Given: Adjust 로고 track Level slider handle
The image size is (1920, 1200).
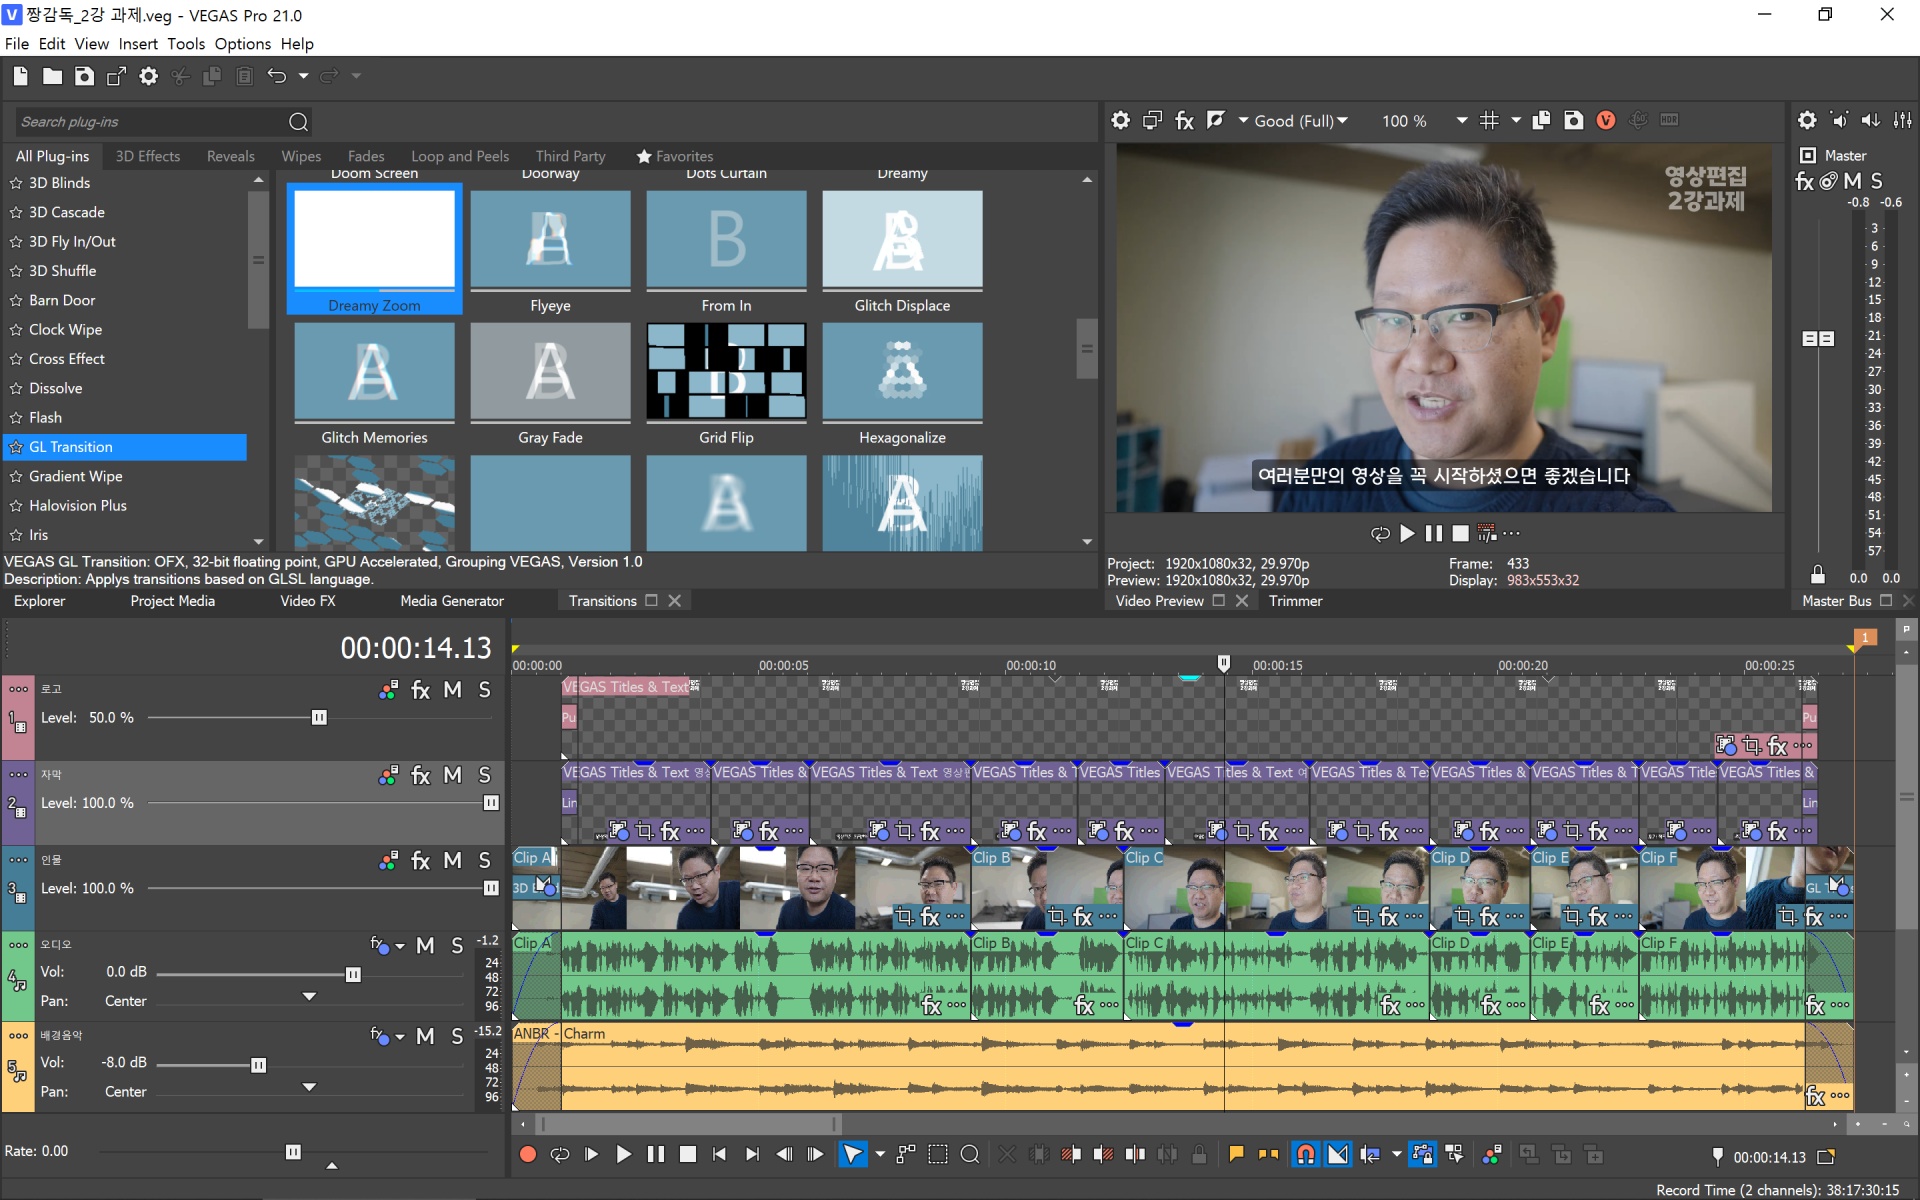Looking at the screenshot, I should tap(319, 718).
